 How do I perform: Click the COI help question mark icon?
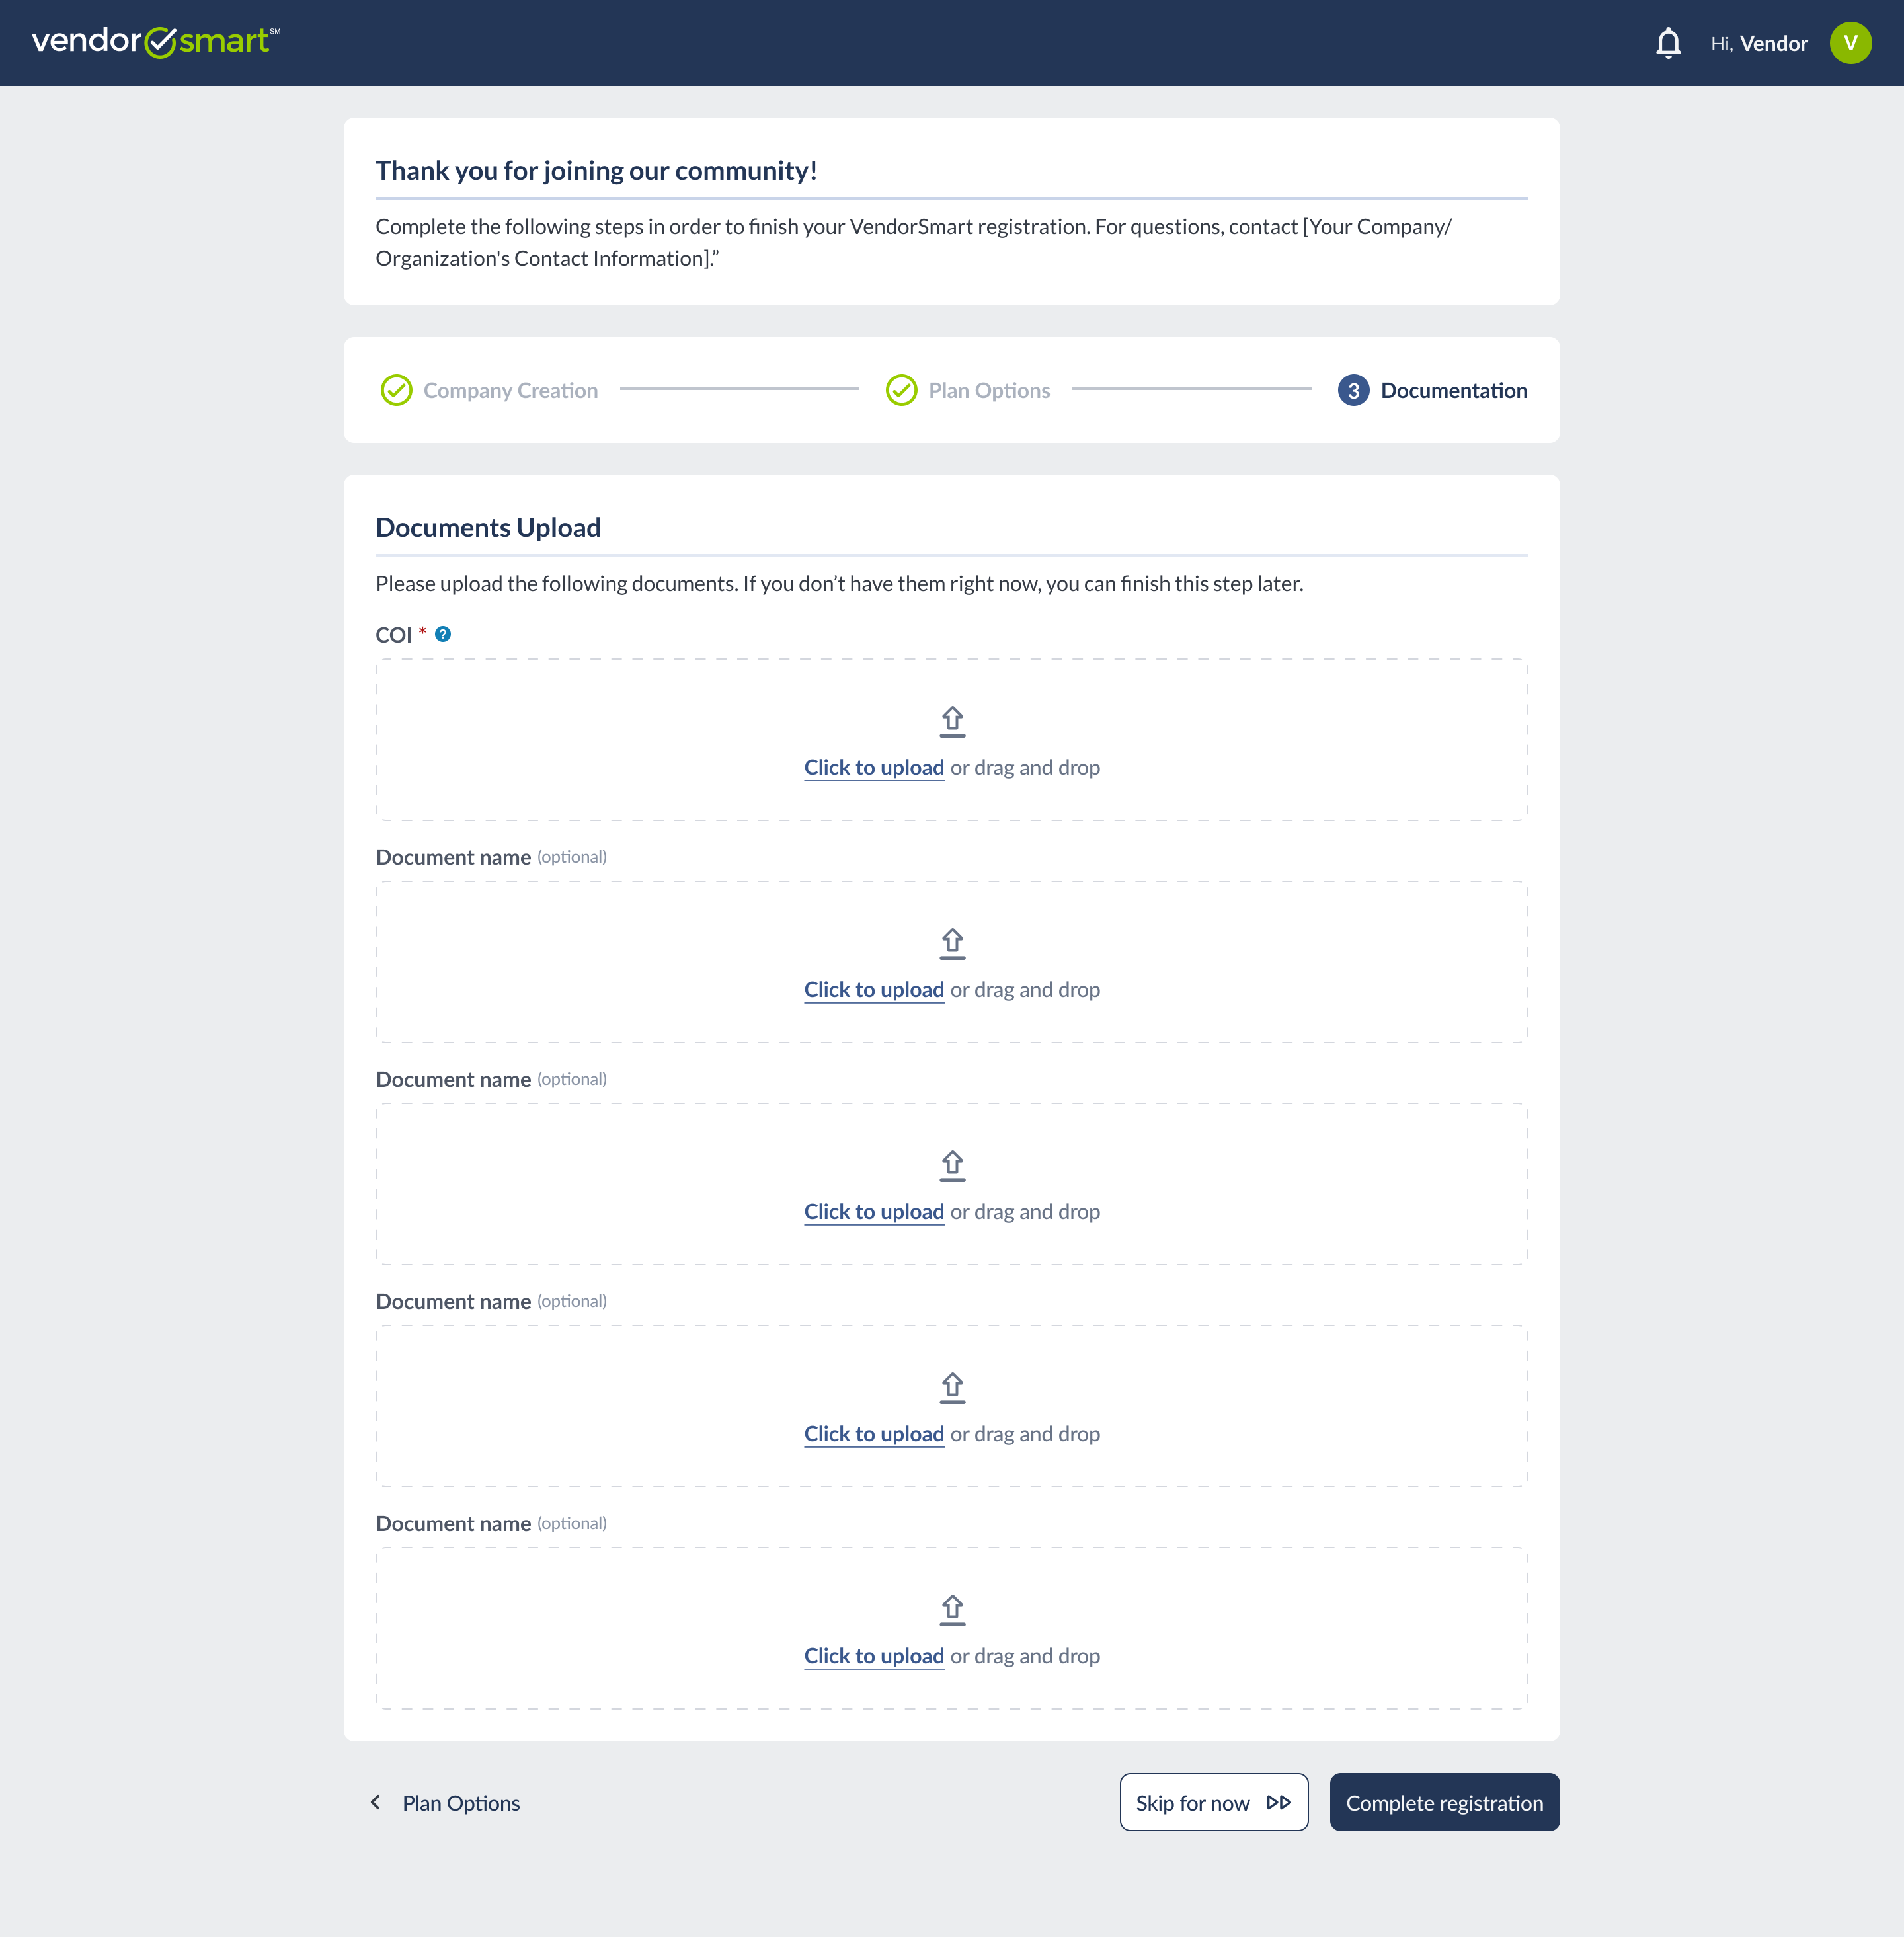[x=443, y=634]
